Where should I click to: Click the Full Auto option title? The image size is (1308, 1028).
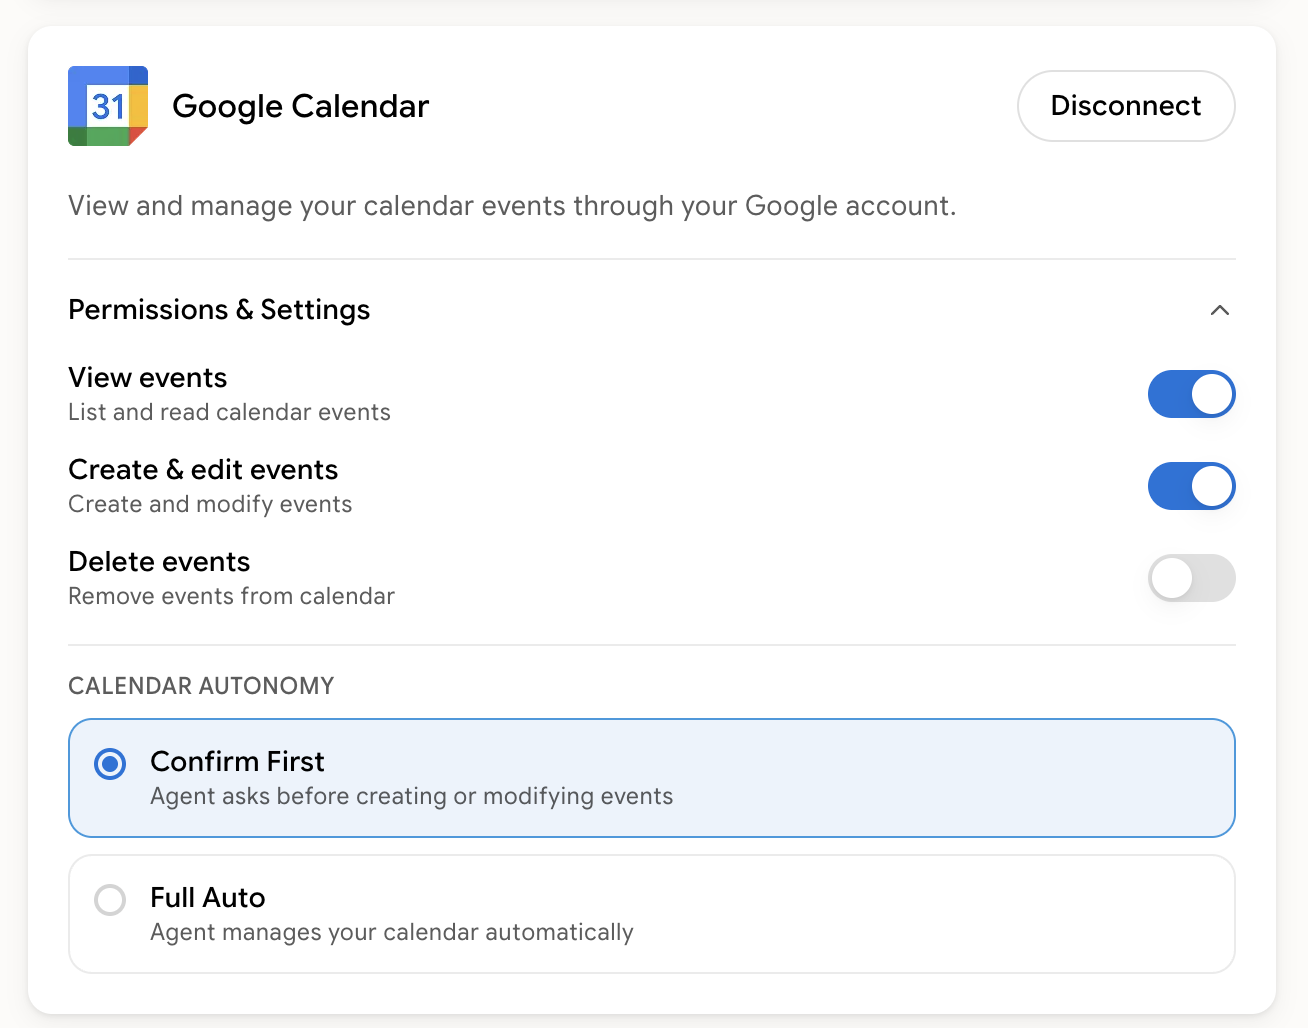208,898
